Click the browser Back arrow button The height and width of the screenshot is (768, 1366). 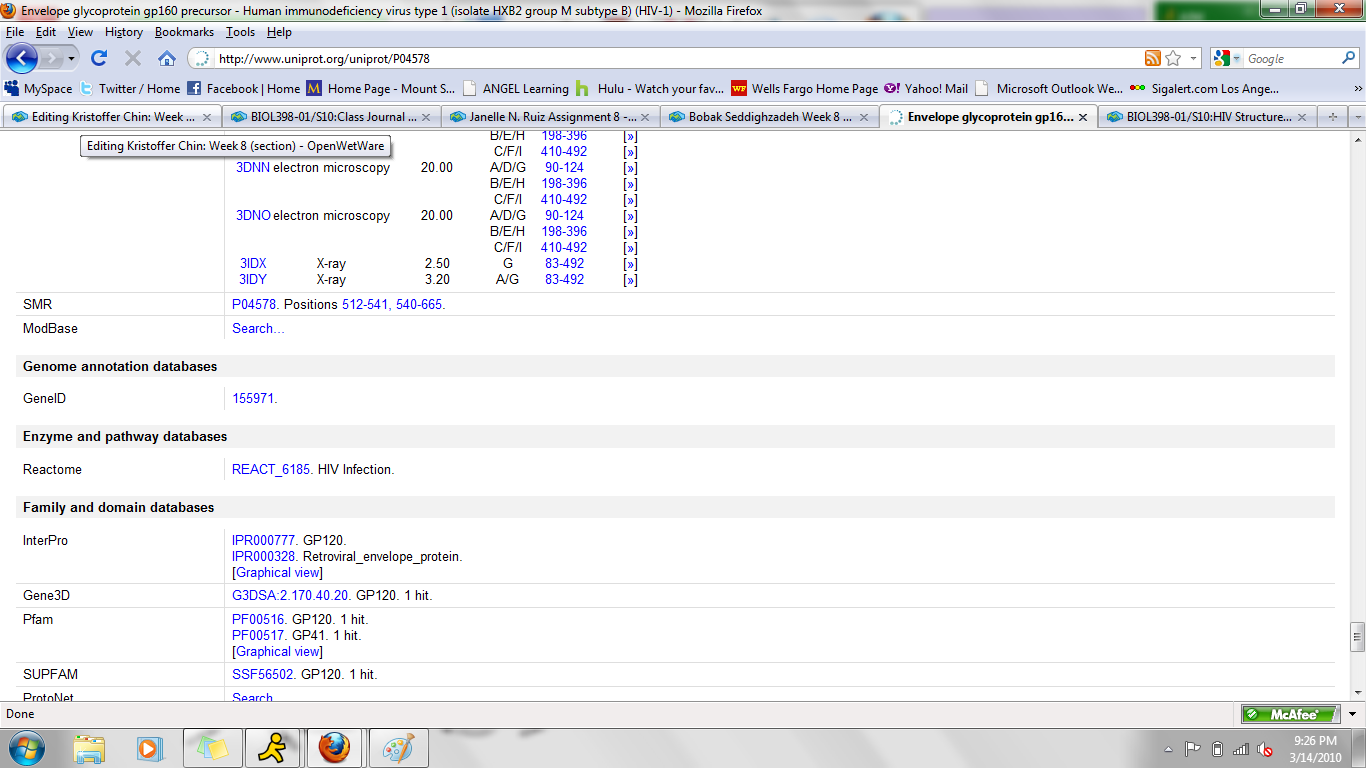click(22, 58)
